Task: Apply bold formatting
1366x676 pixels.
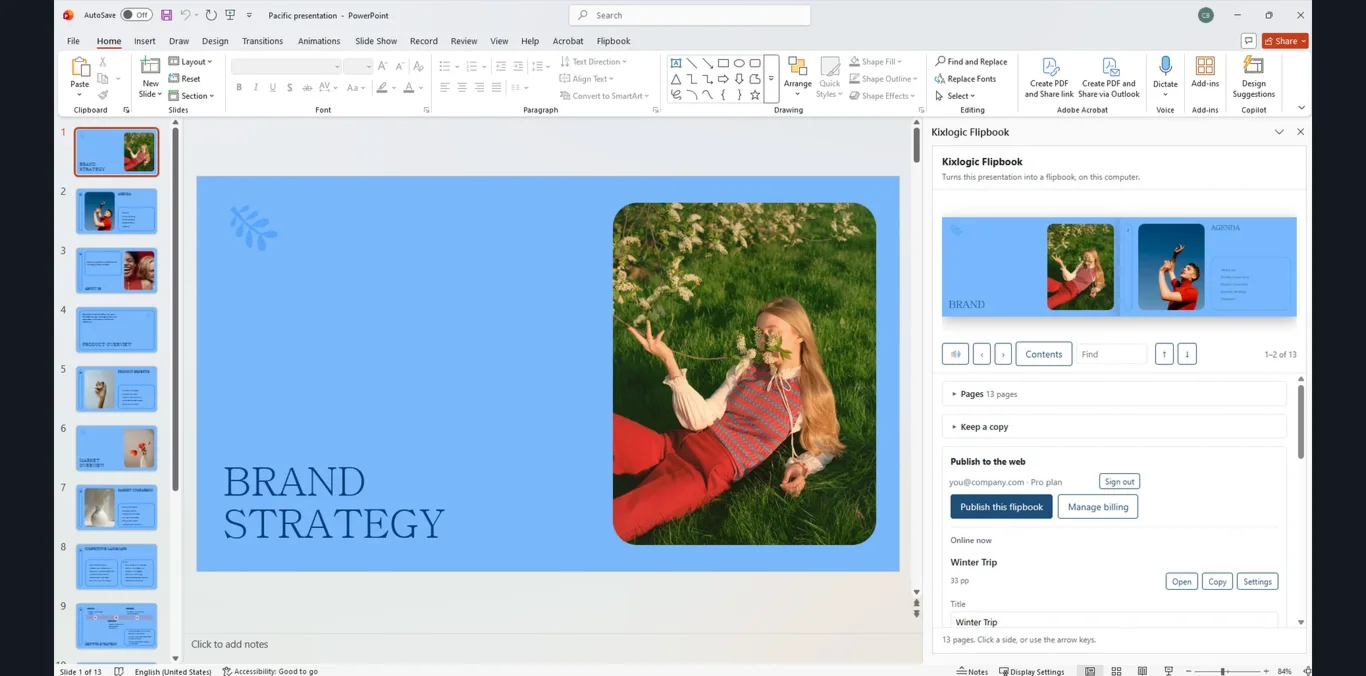Action: 239,88
